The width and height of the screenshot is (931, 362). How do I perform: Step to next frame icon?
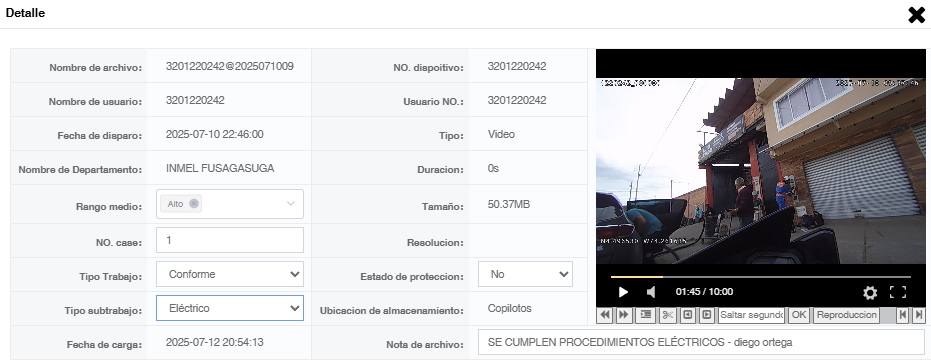click(706, 315)
